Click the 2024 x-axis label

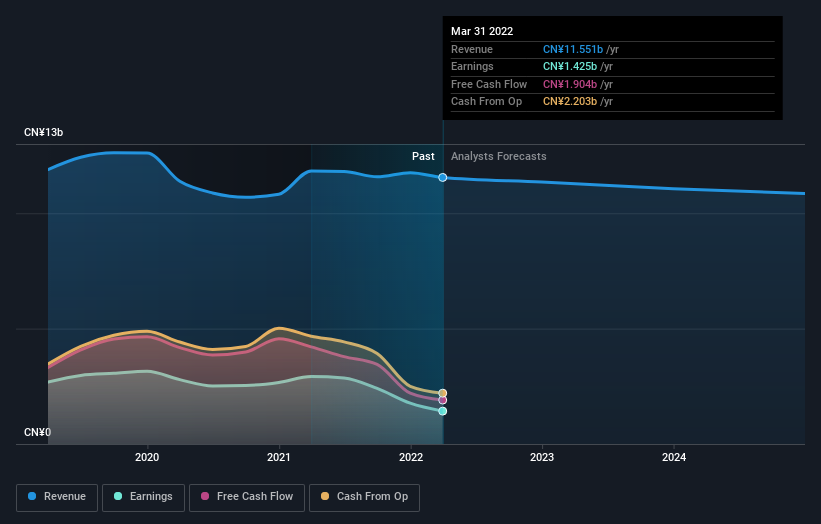click(x=674, y=457)
